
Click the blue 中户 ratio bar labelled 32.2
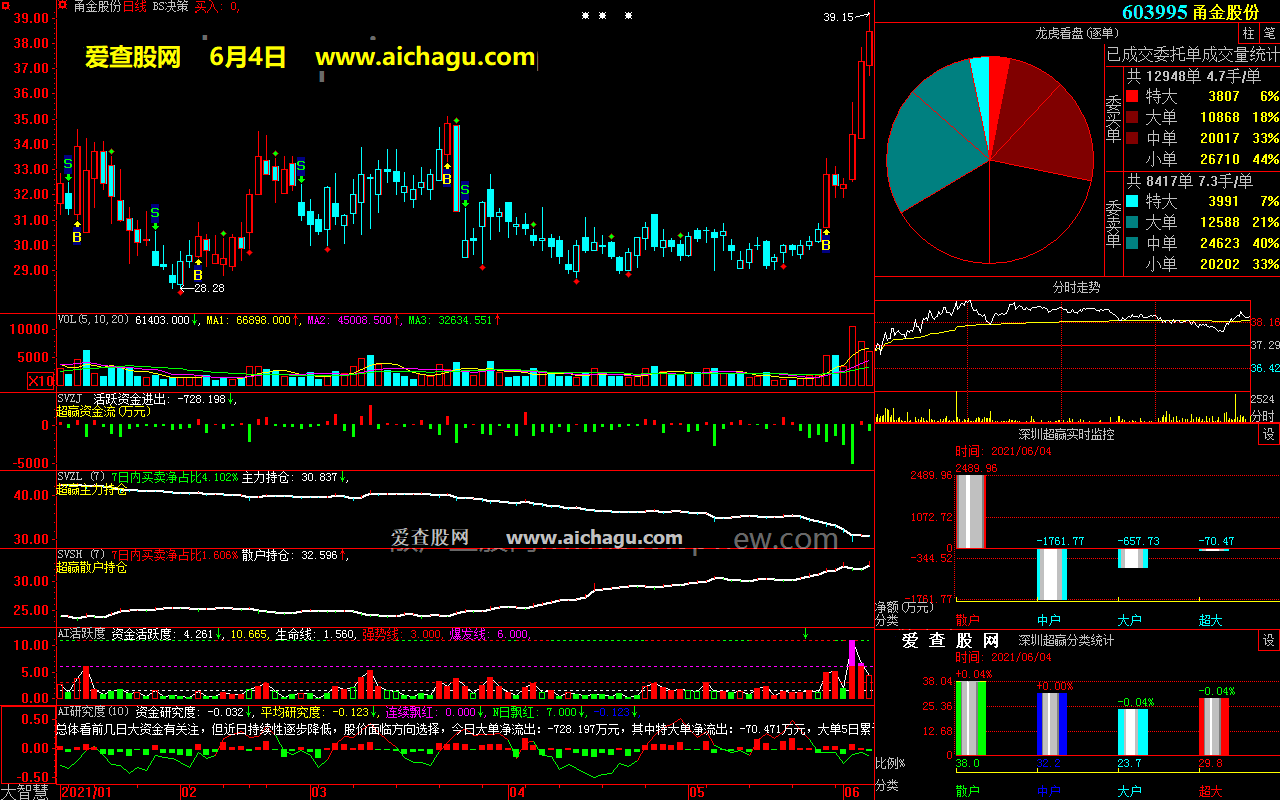coord(1052,724)
